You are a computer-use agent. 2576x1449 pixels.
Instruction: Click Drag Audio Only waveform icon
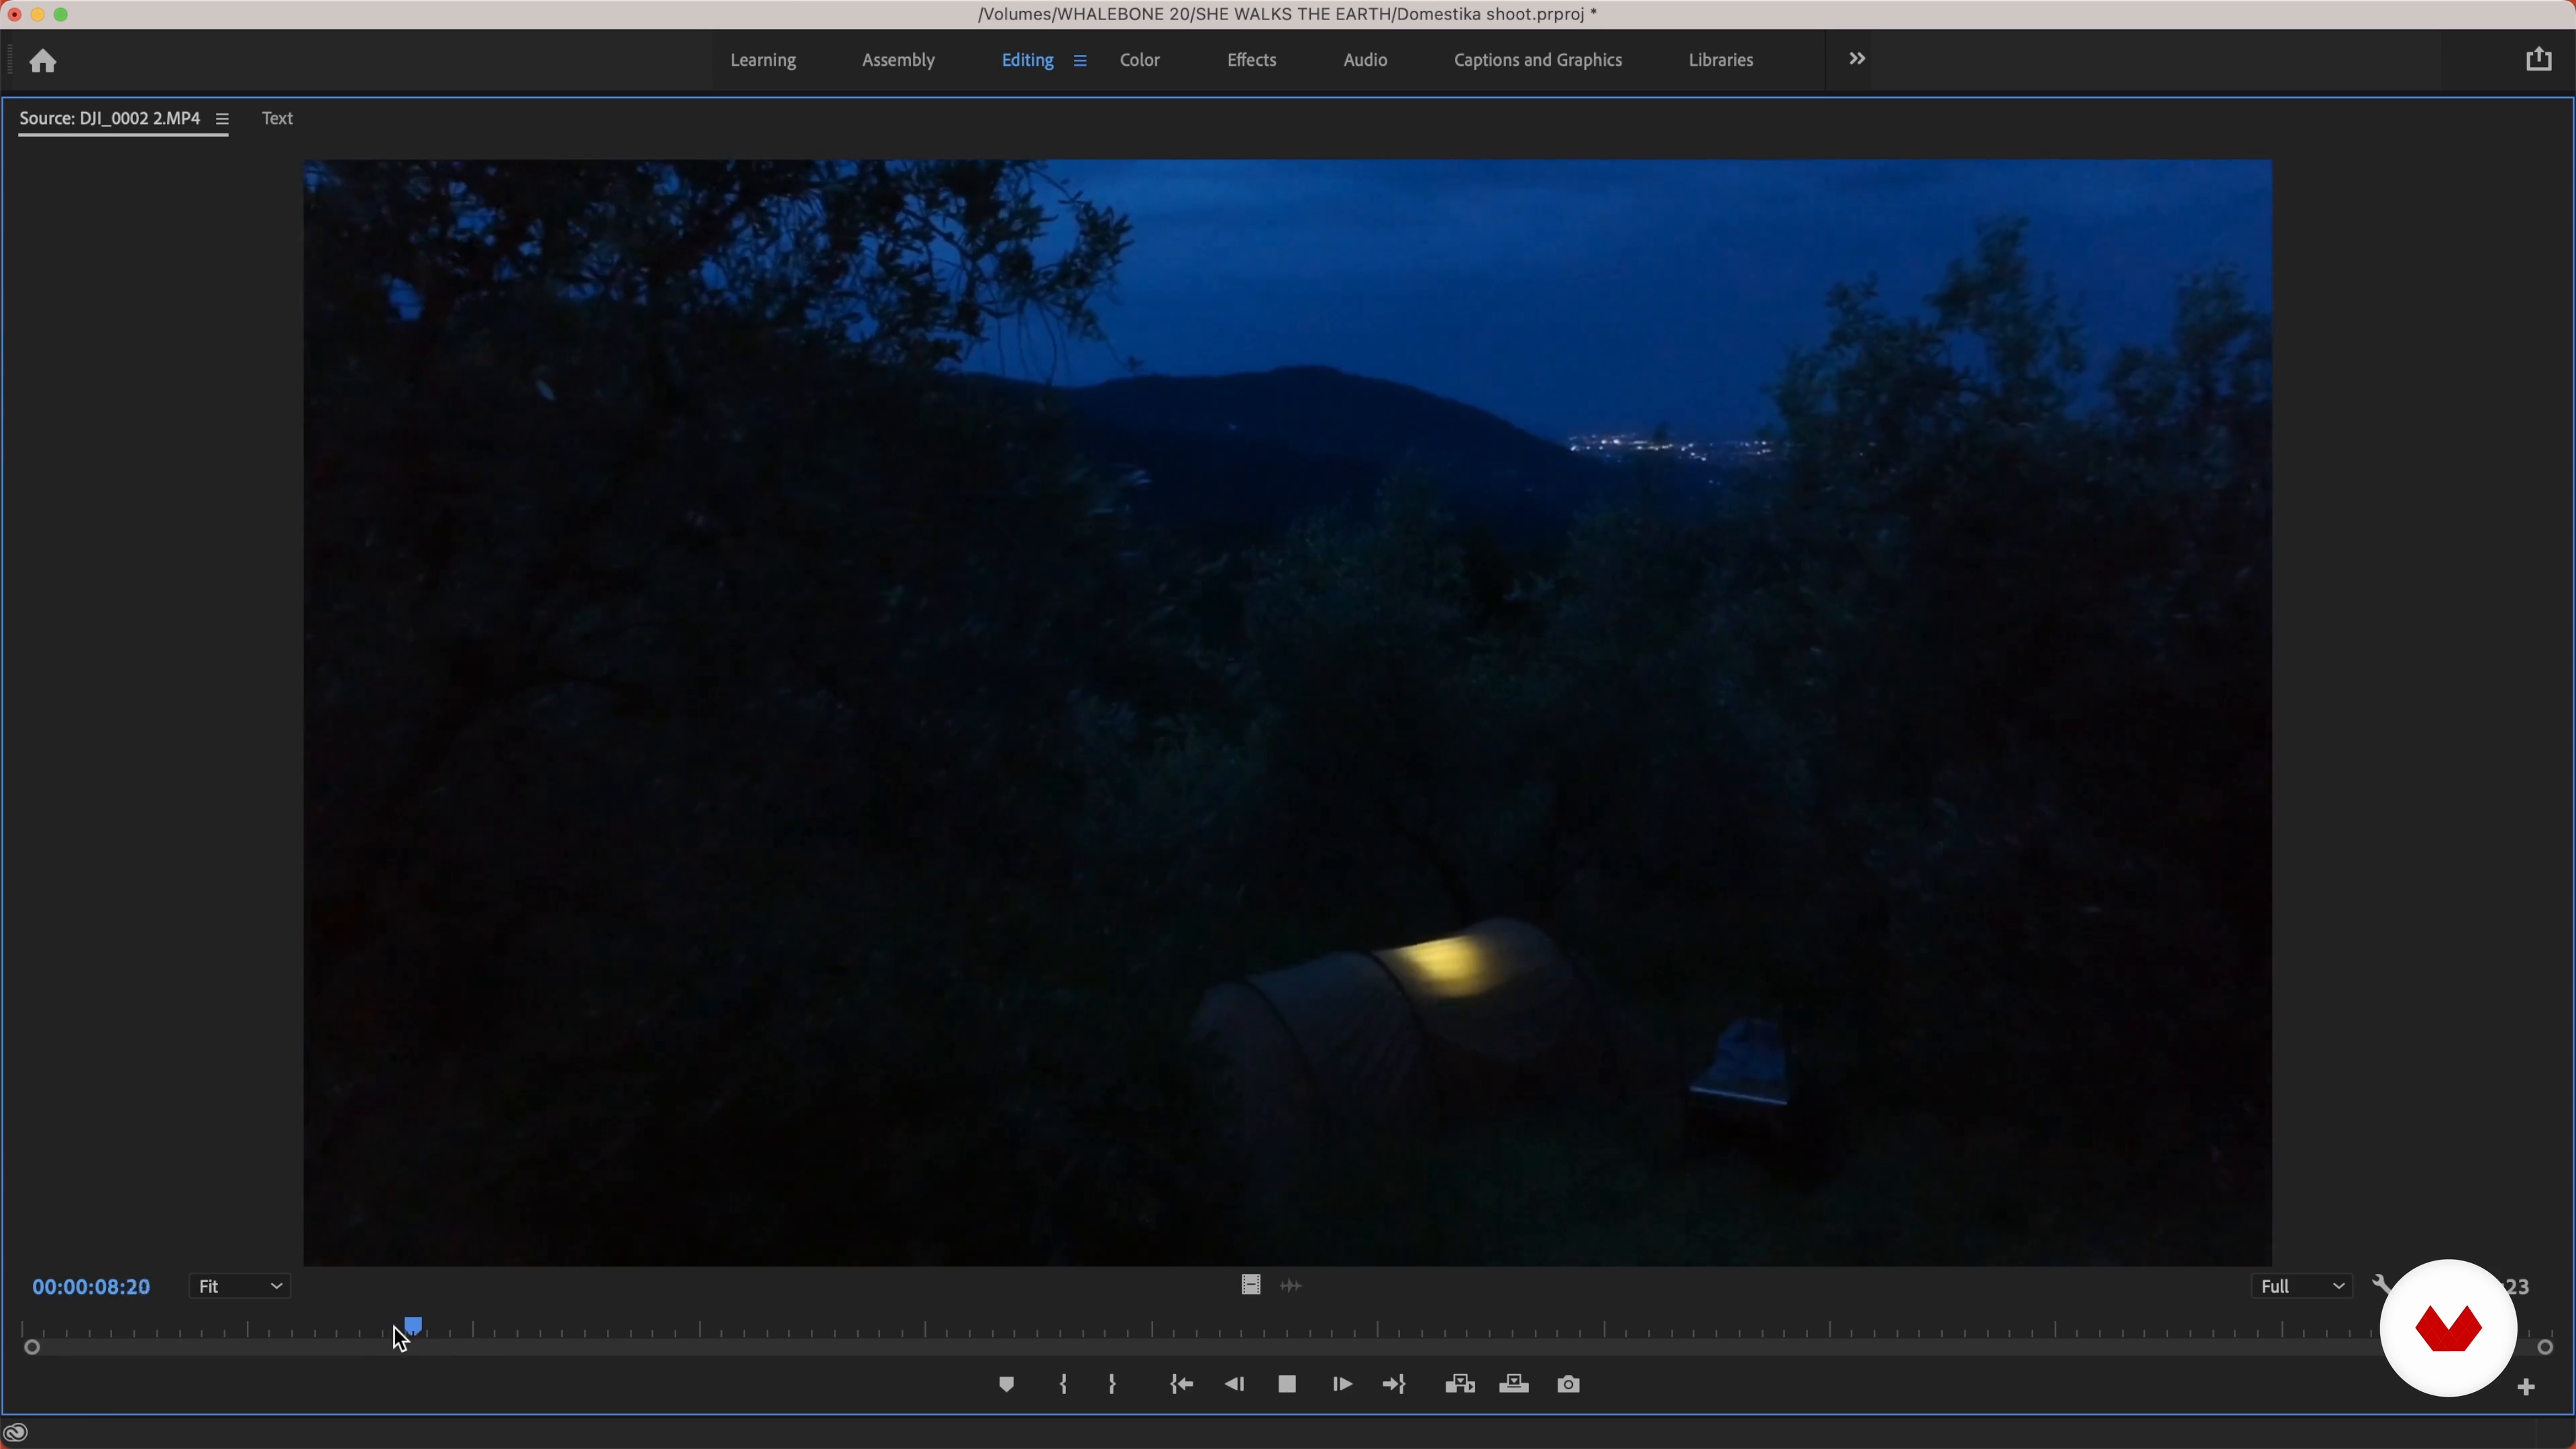pyautogui.click(x=1291, y=1286)
